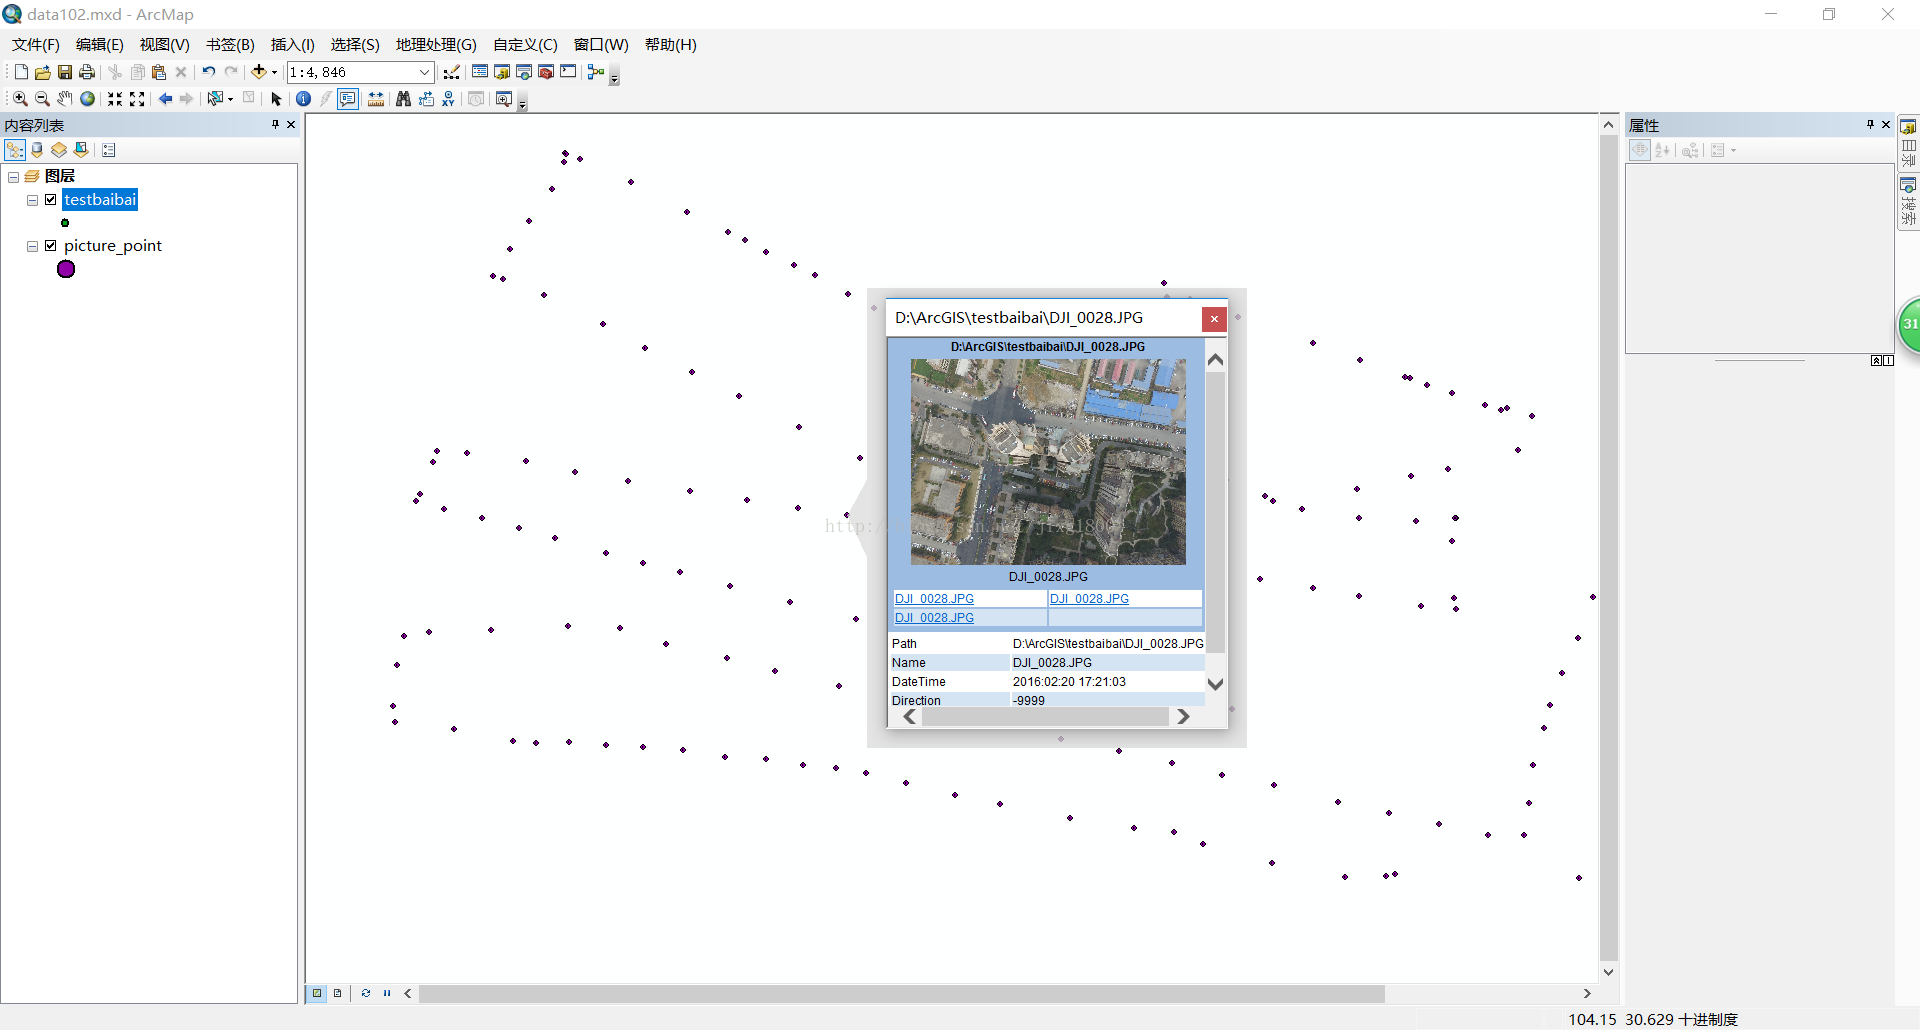Open the map scale dropdown
Viewport: 1920px width, 1030px height.
(x=424, y=72)
